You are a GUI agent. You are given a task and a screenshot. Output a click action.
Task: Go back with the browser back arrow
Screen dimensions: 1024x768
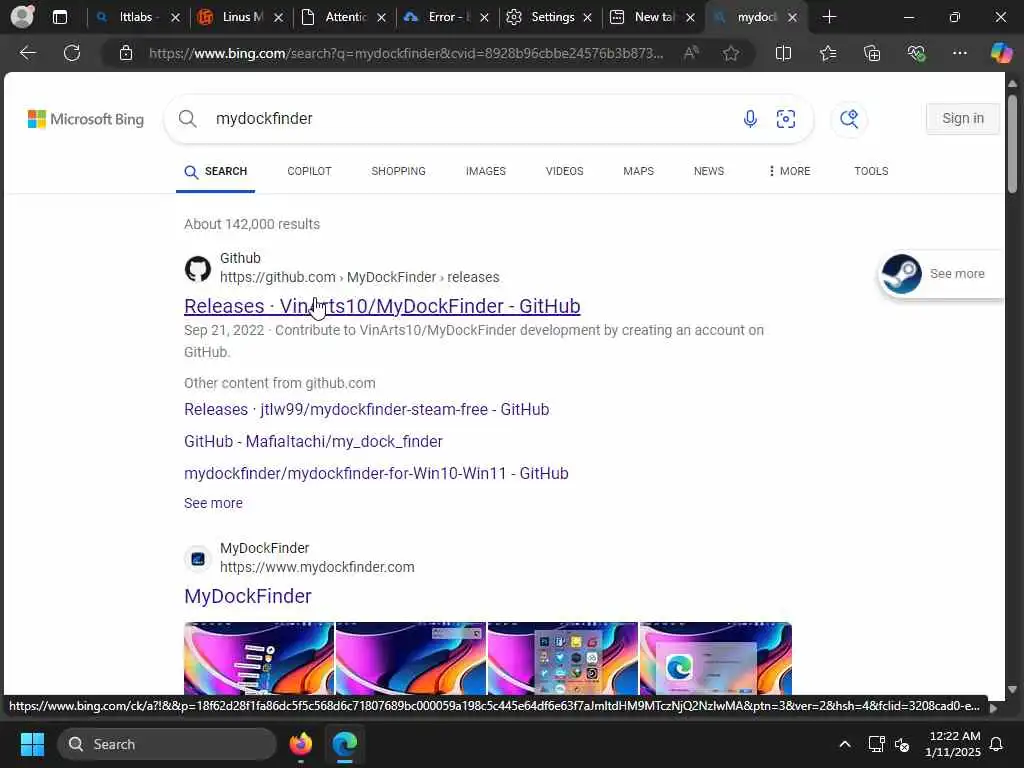pos(27,53)
